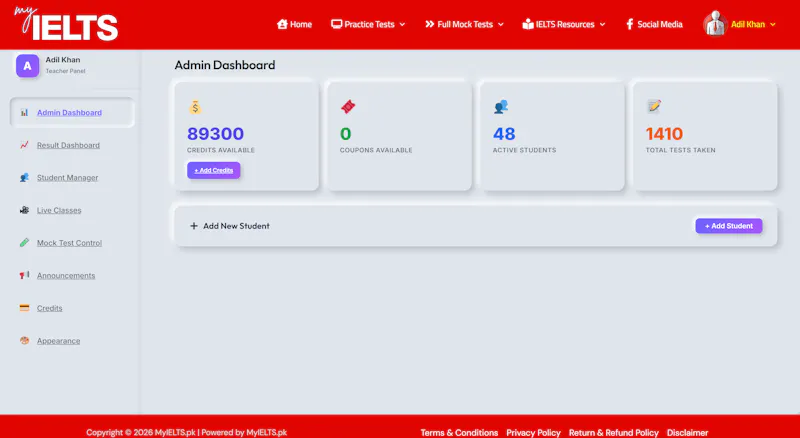Click the Admin Dashboard bar chart icon
Viewport: 800px width, 438px height.
click(x=24, y=112)
